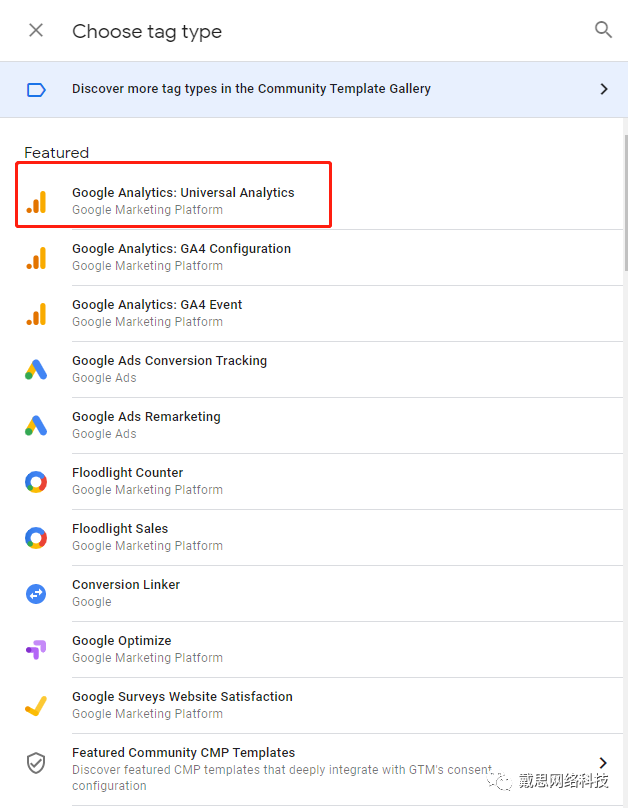The image size is (628, 808).
Task: Click the Floodlight Counter ring icon
Action: 36,482
